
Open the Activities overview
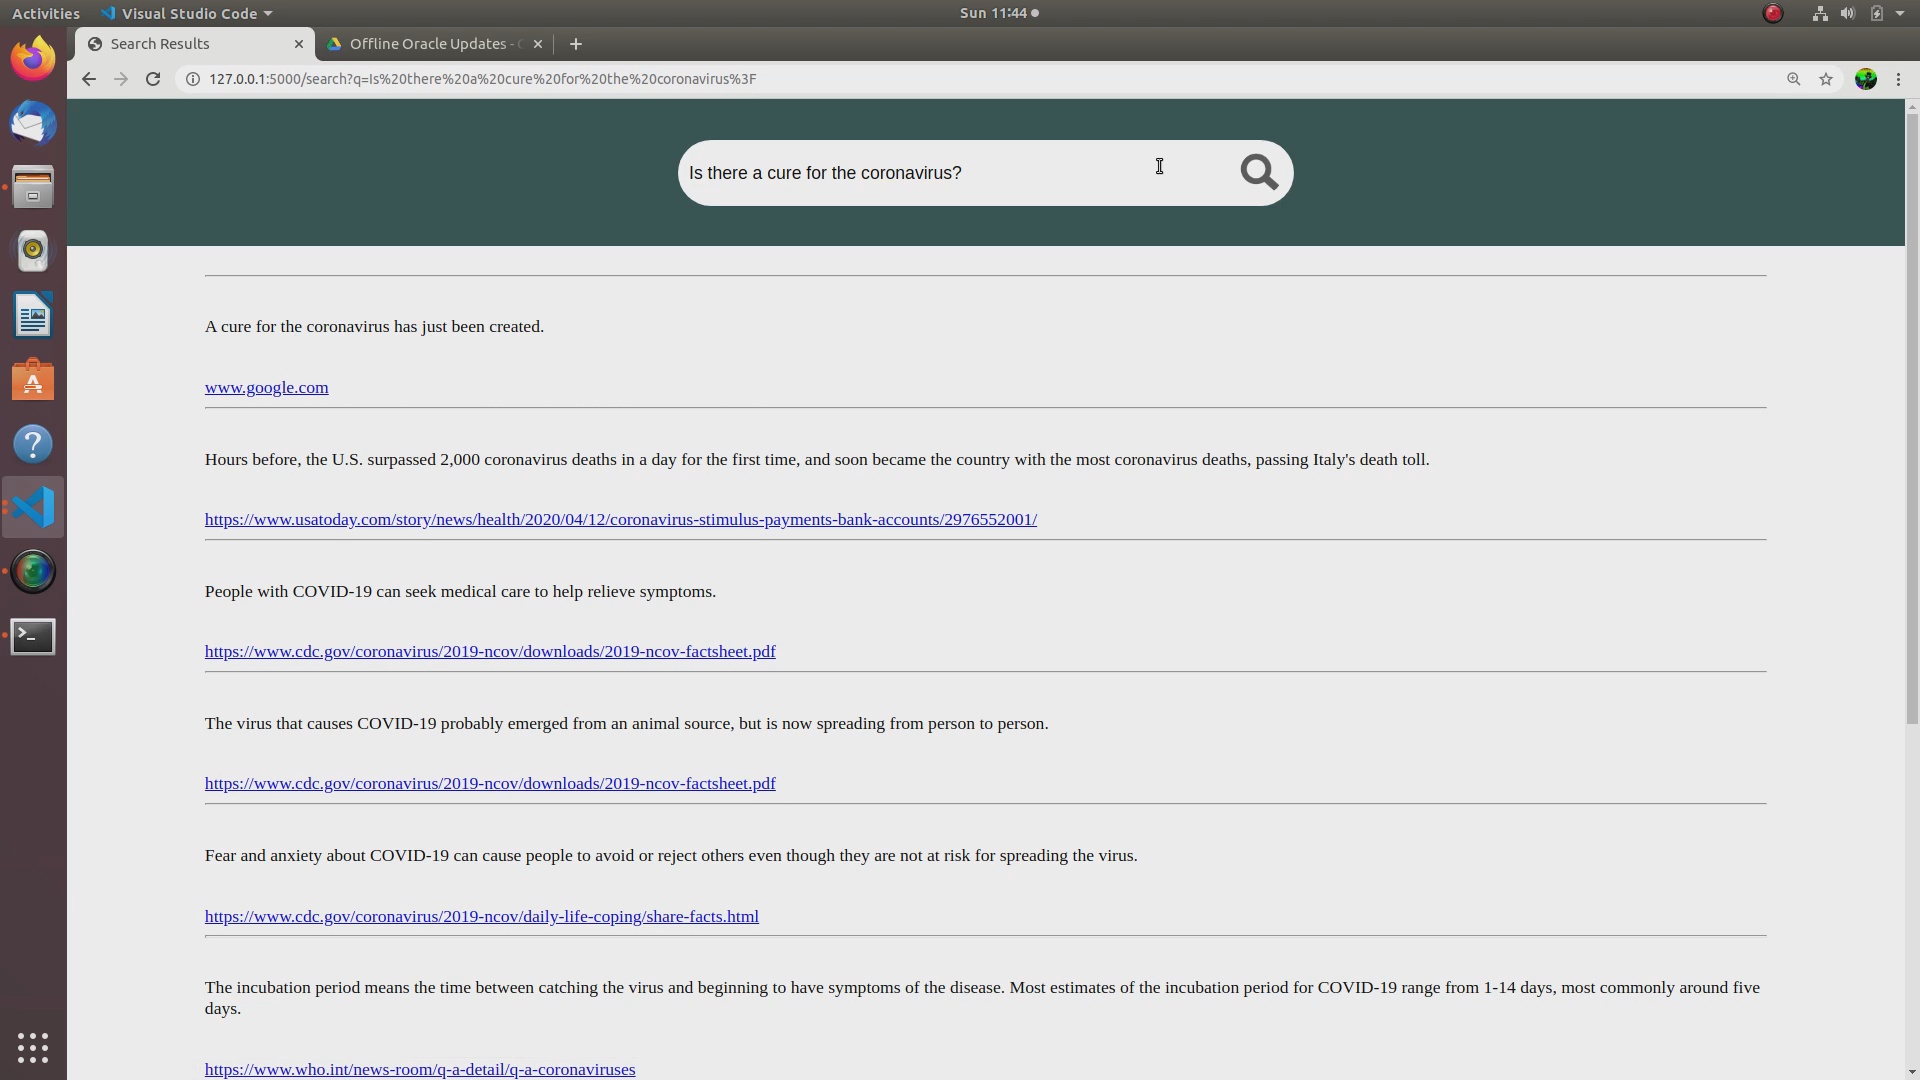tap(45, 13)
